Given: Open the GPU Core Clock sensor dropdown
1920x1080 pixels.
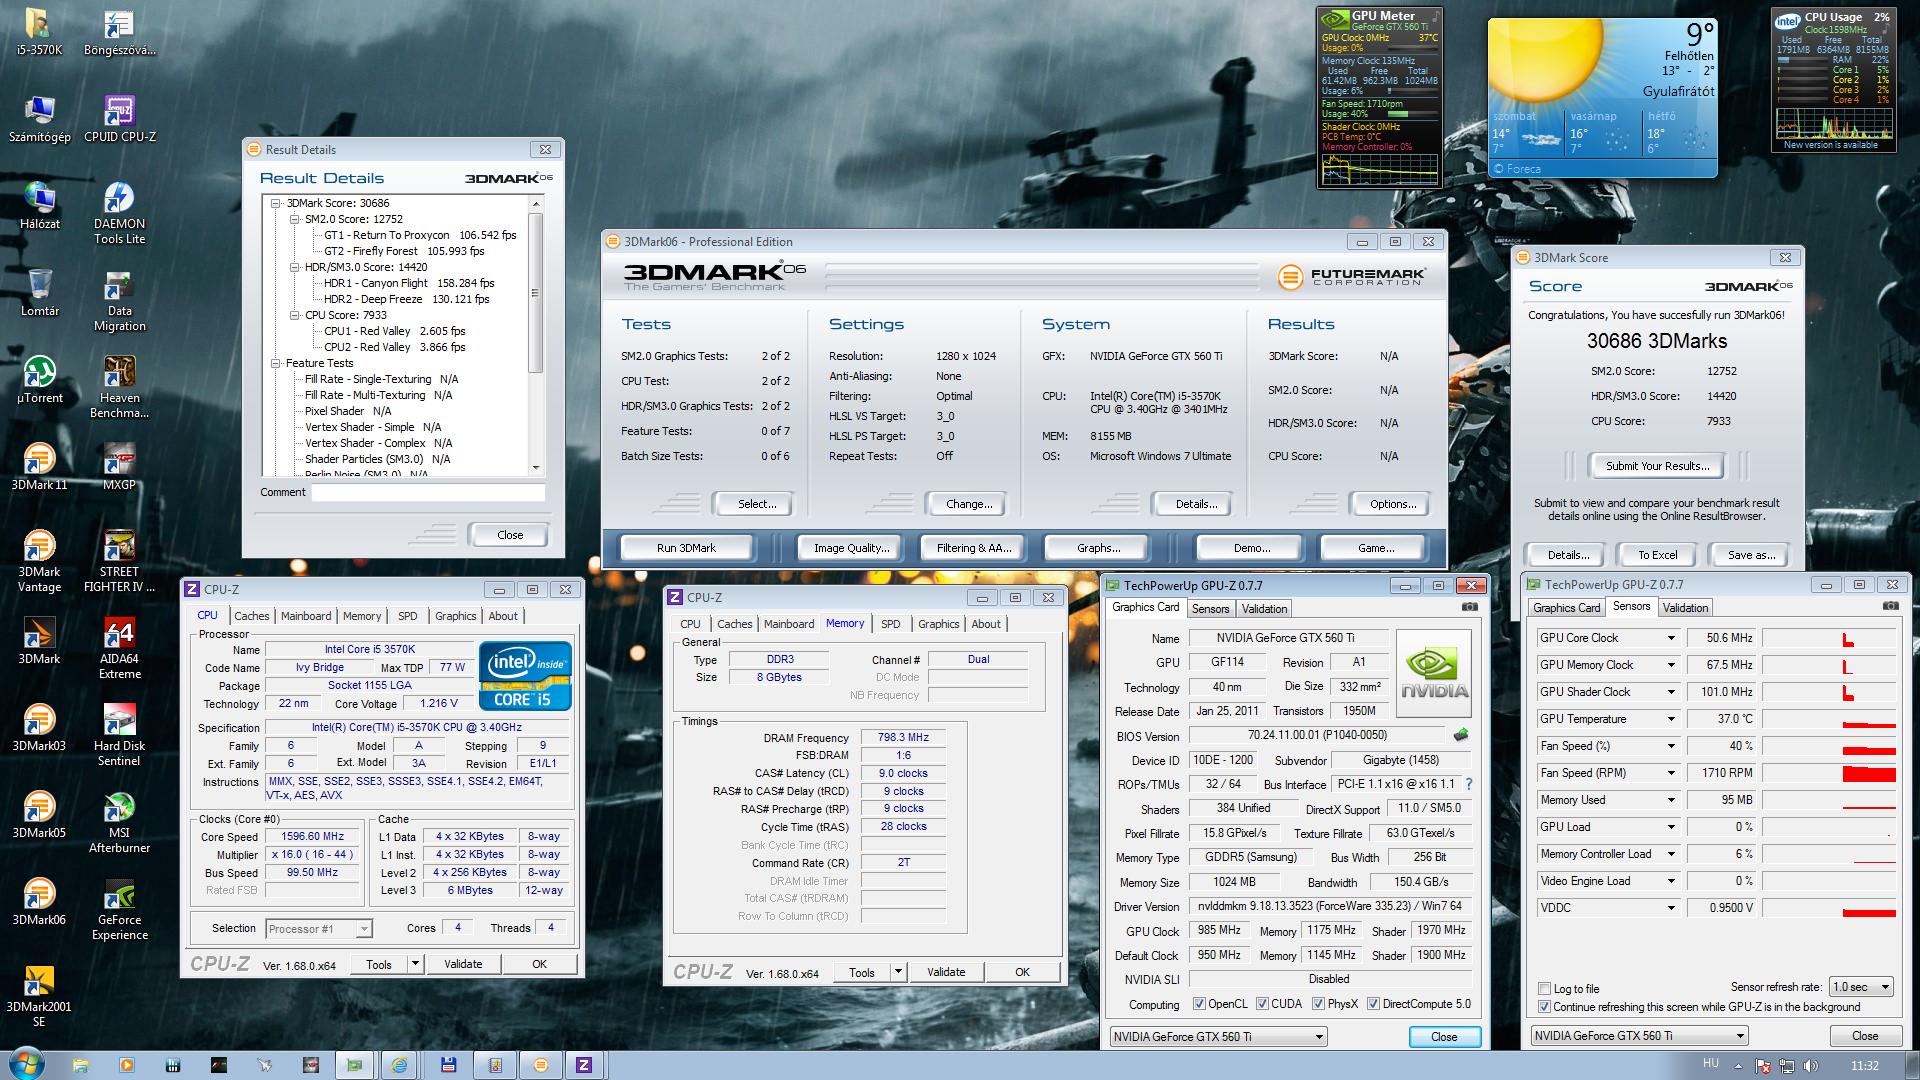Looking at the screenshot, I should tap(1670, 638).
